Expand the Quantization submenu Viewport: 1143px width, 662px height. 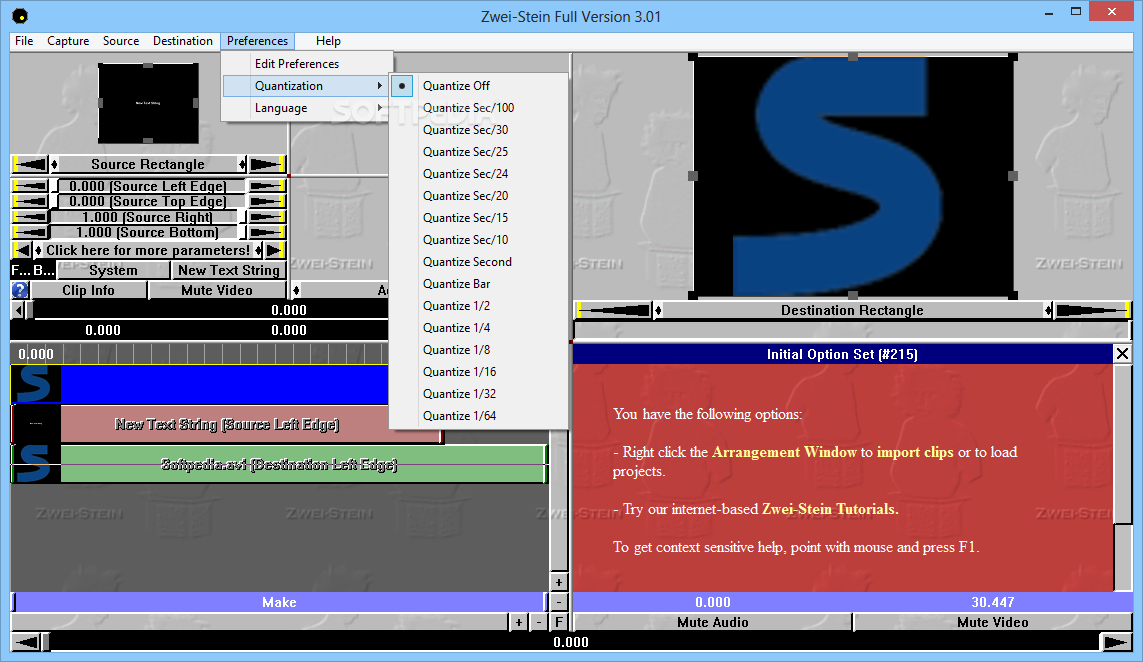[x=306, y=86]
